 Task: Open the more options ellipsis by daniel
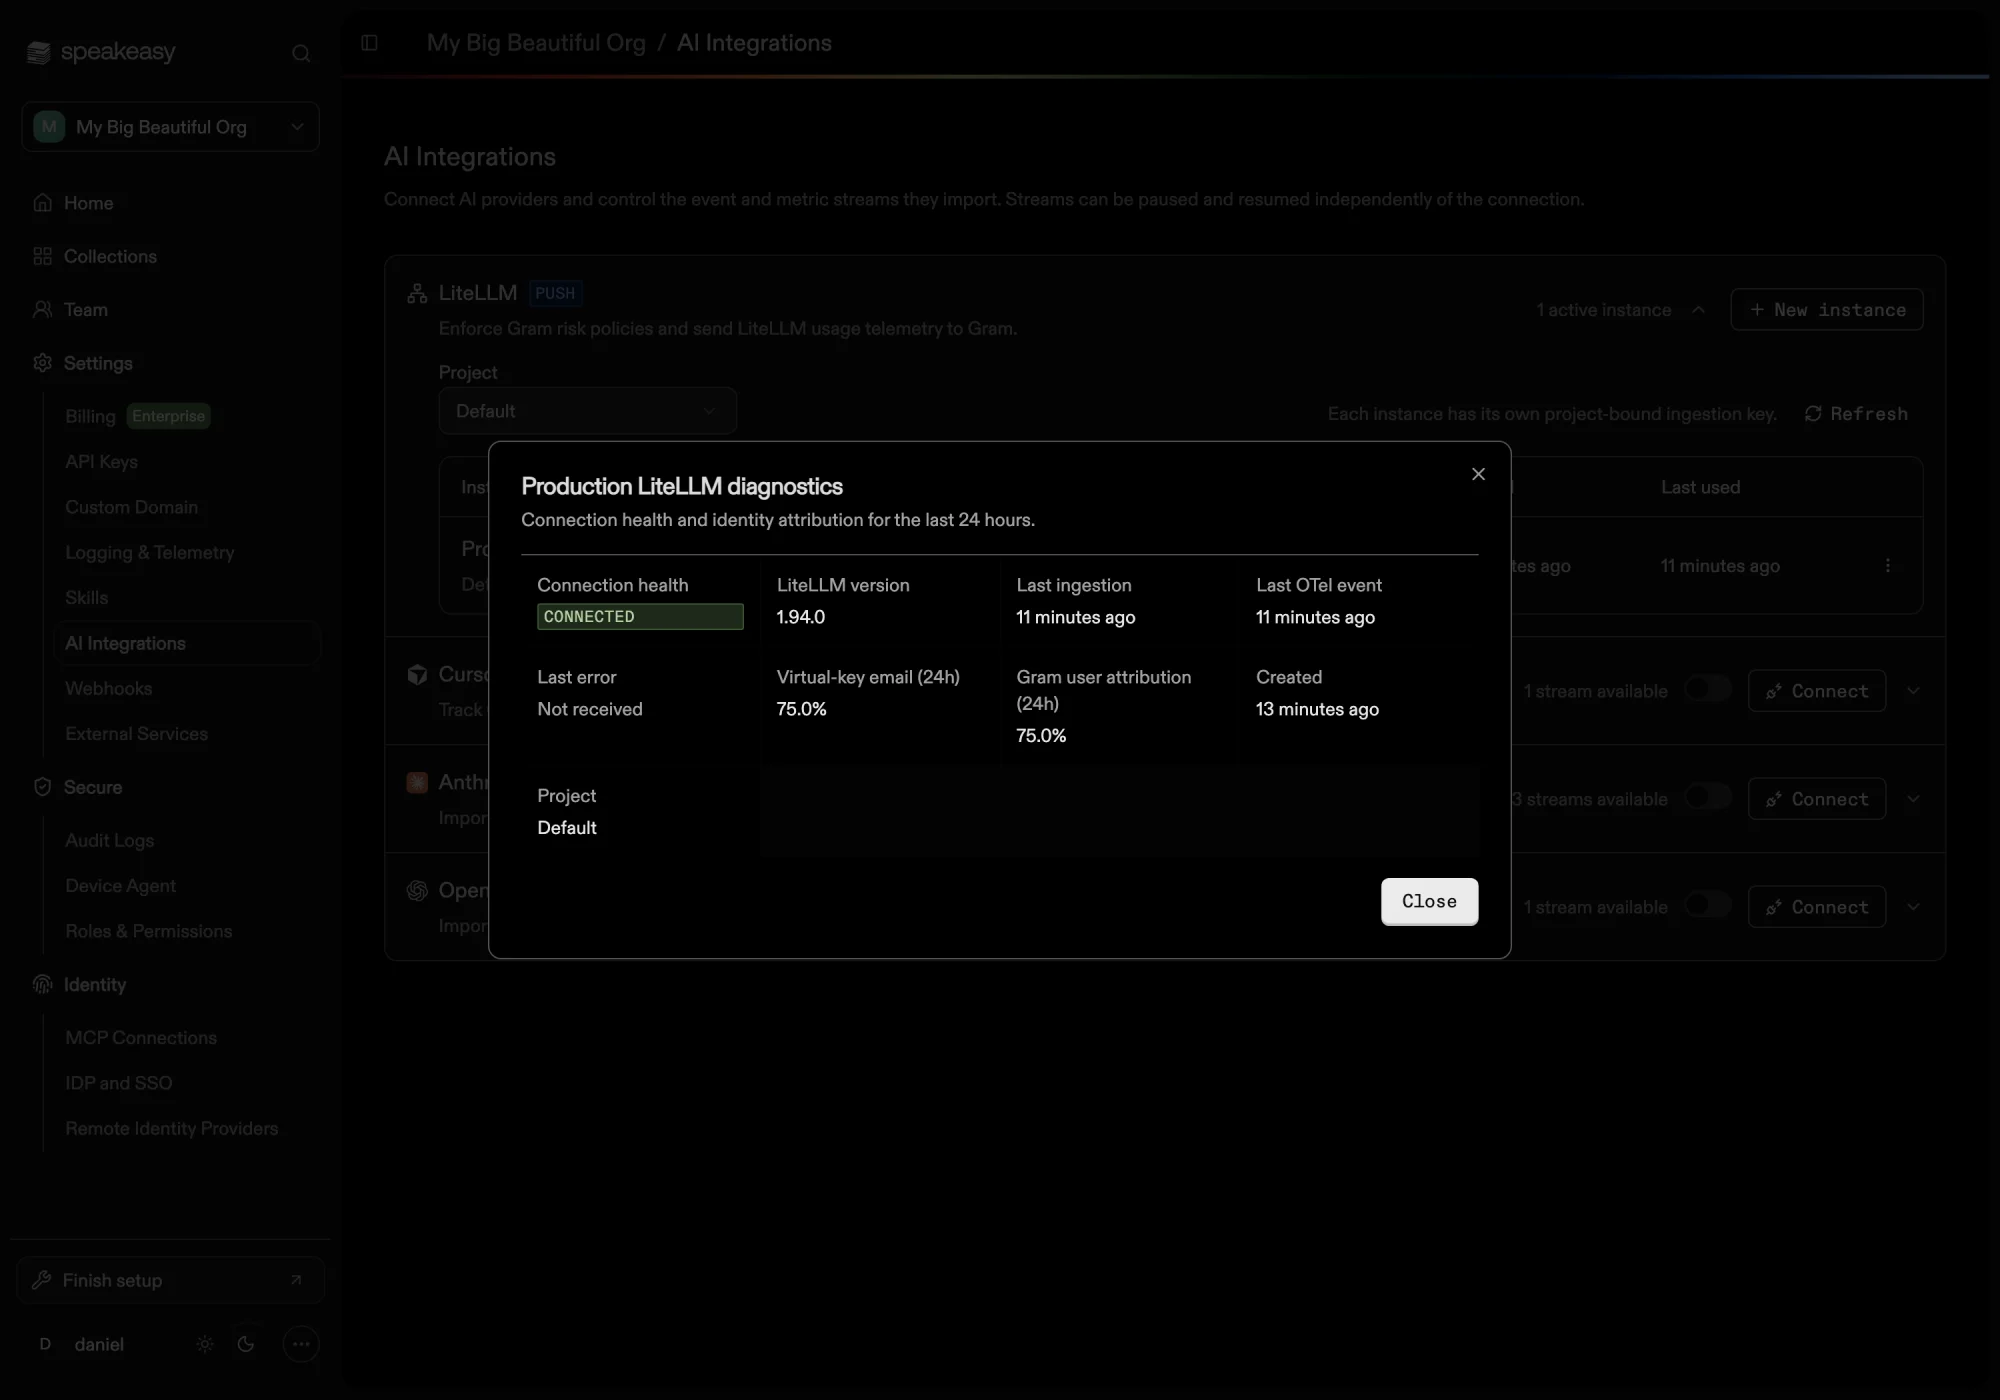(x=301, y=1344)
